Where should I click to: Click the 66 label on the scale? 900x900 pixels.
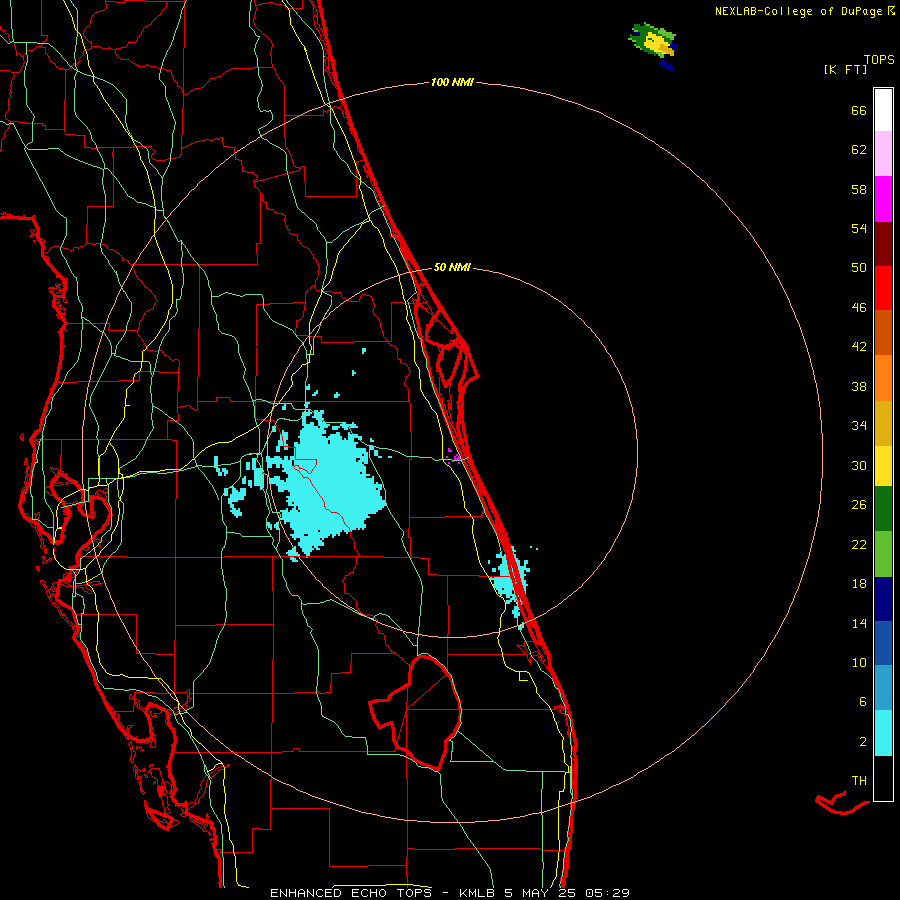tap(859, 111)
